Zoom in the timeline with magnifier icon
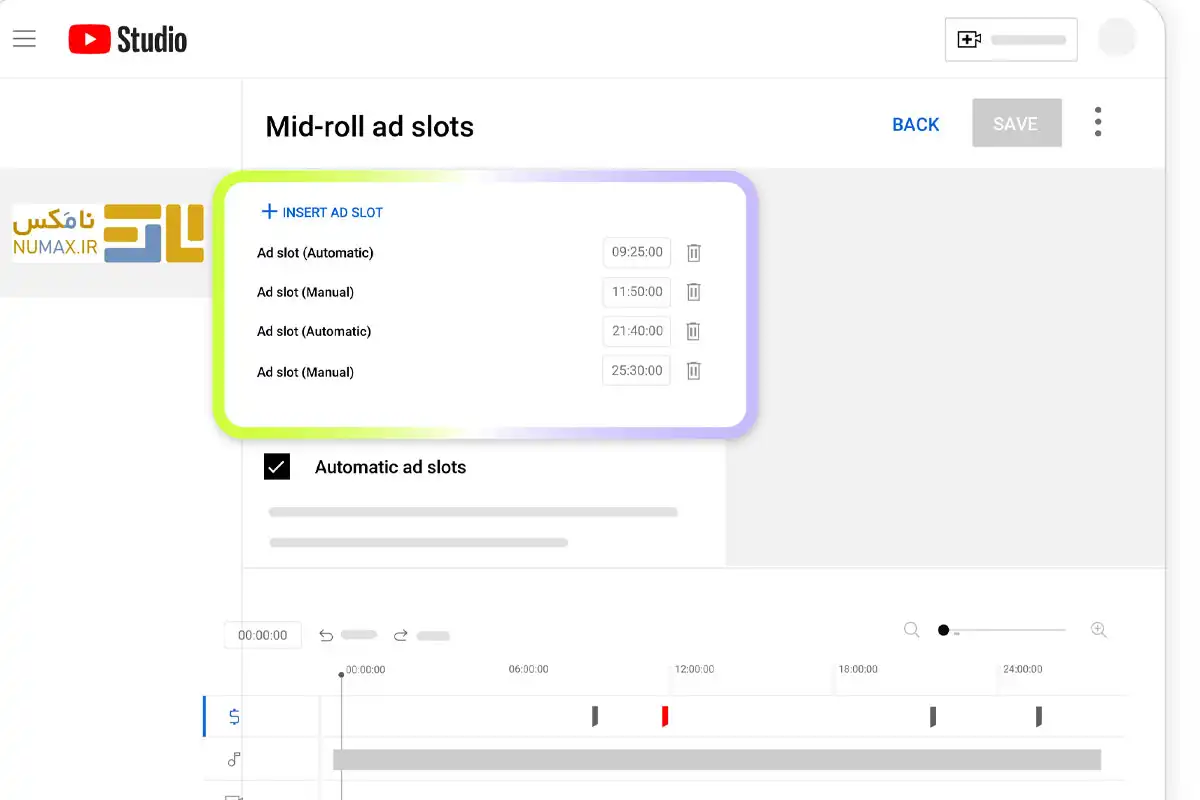The height and width of the screenshot is (800, 1200). point(1099,630)
